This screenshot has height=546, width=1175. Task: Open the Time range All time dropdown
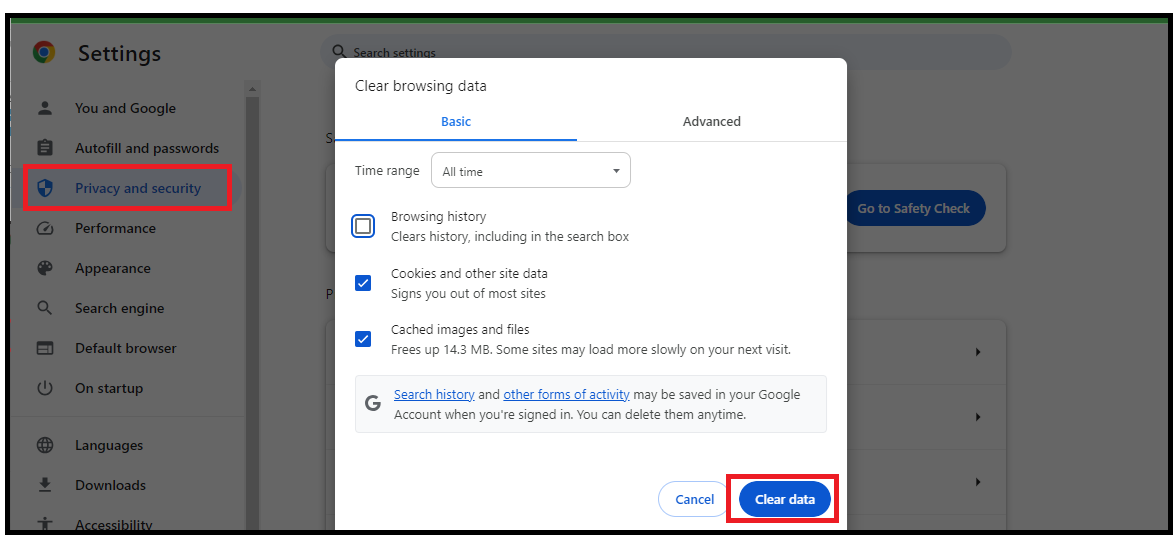coord(531,171)
